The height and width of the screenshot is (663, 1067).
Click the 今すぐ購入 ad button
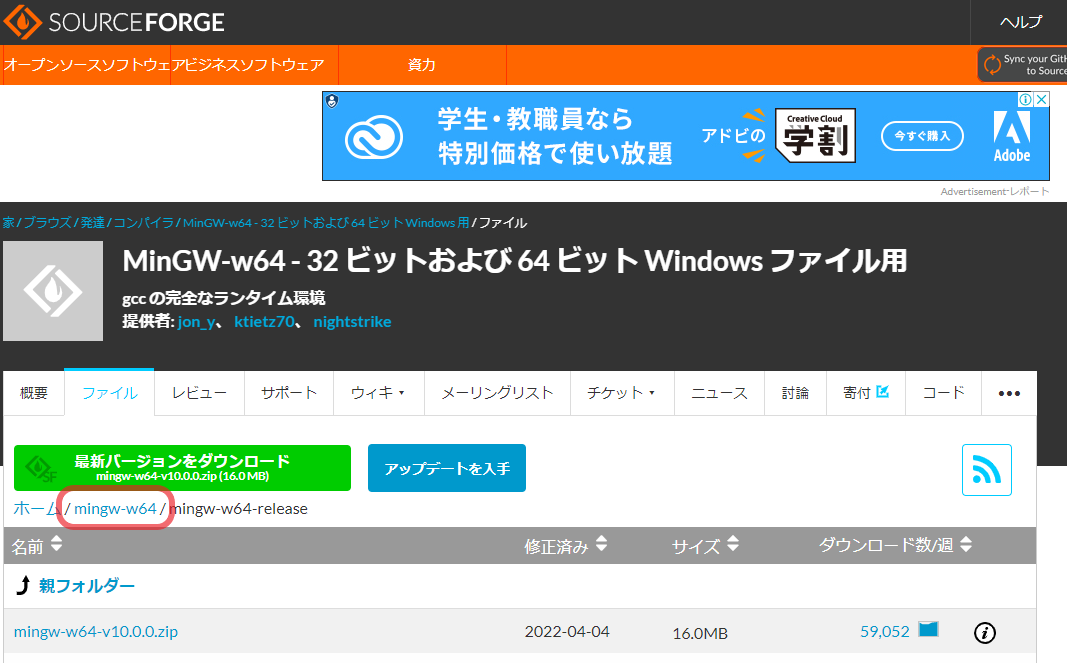(922, 135)
